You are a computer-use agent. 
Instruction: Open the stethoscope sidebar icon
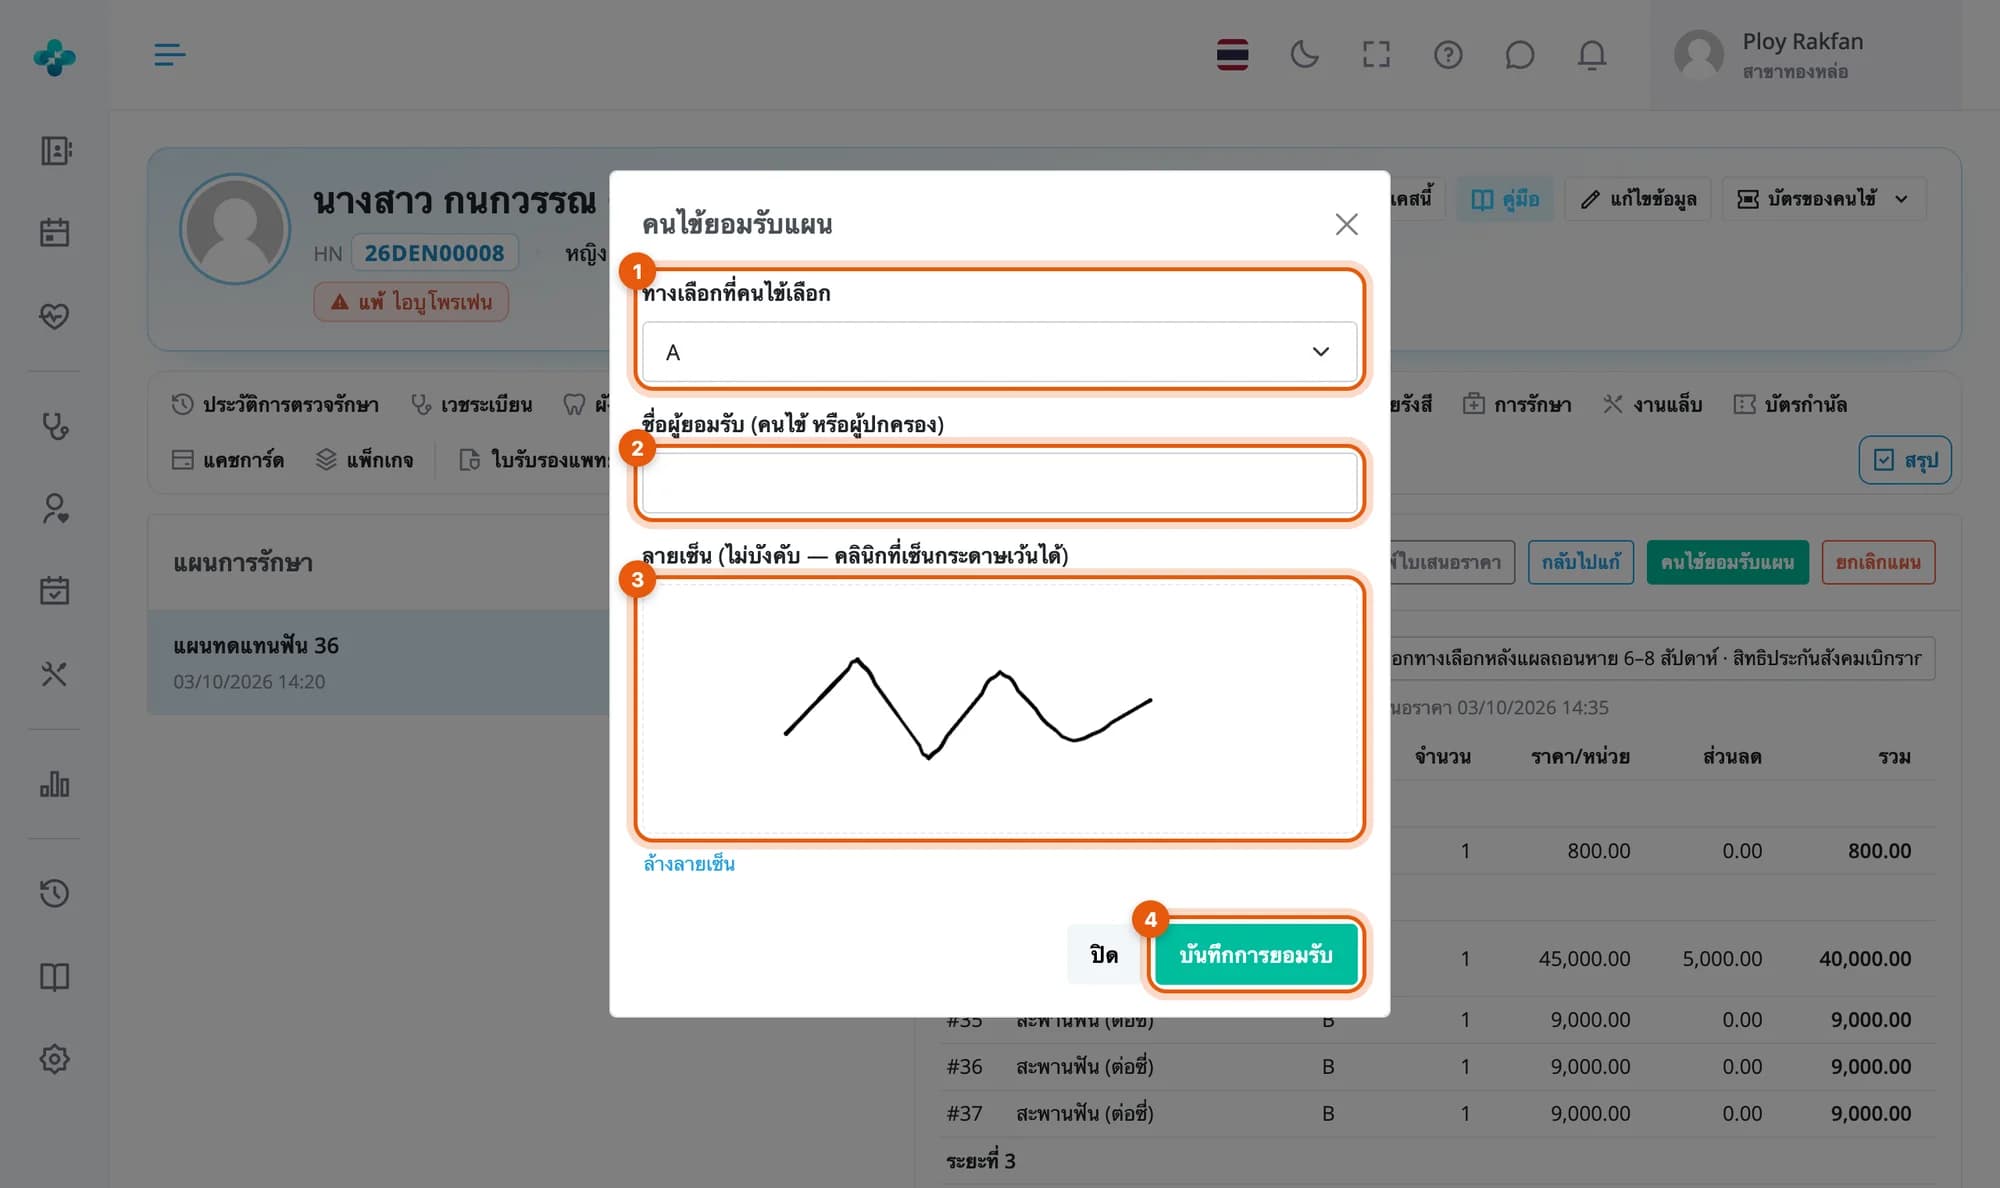coord(55,426)
